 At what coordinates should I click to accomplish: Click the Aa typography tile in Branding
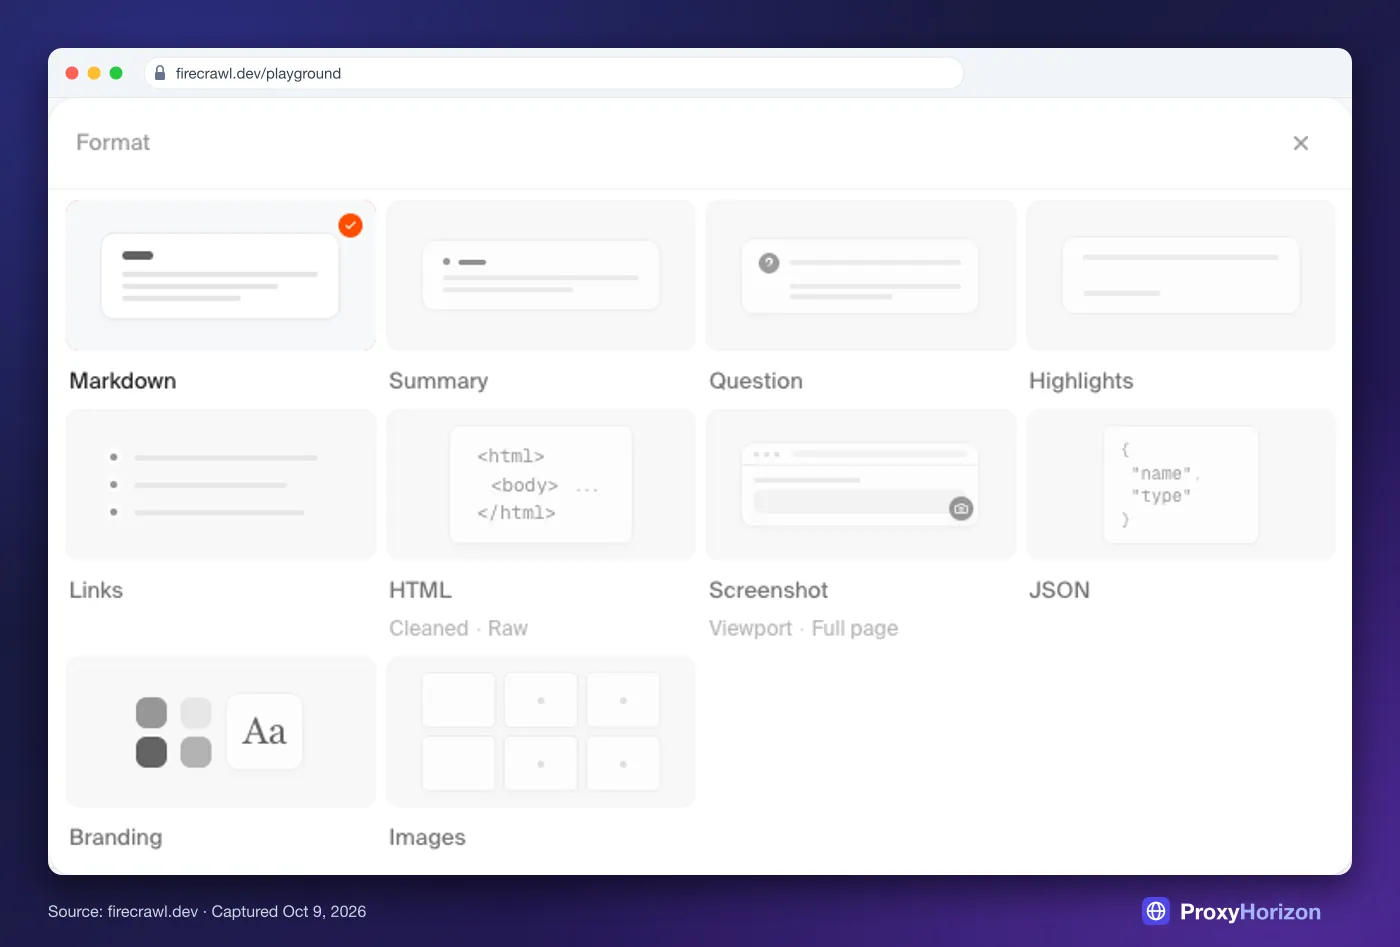pos(264,731)
